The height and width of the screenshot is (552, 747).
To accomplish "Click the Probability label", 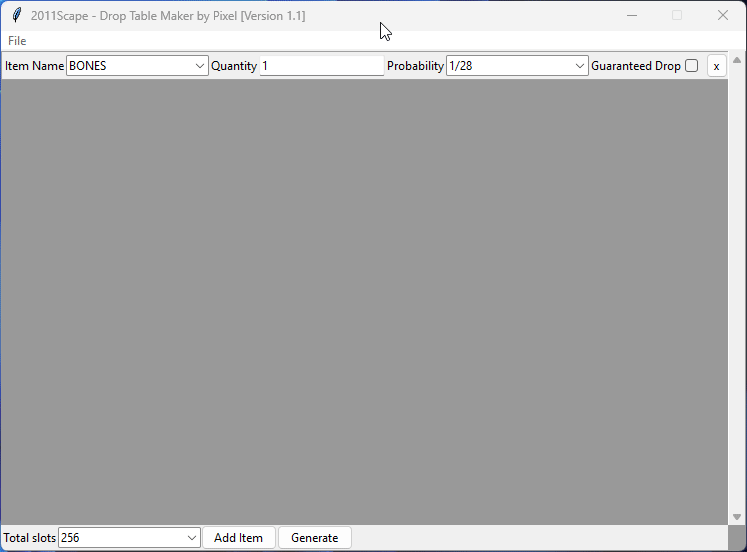I will [x=415, y=66].
